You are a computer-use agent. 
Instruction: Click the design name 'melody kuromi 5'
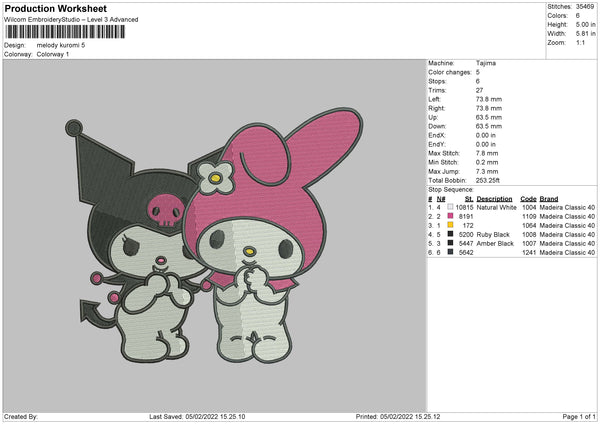coord(61,45)
